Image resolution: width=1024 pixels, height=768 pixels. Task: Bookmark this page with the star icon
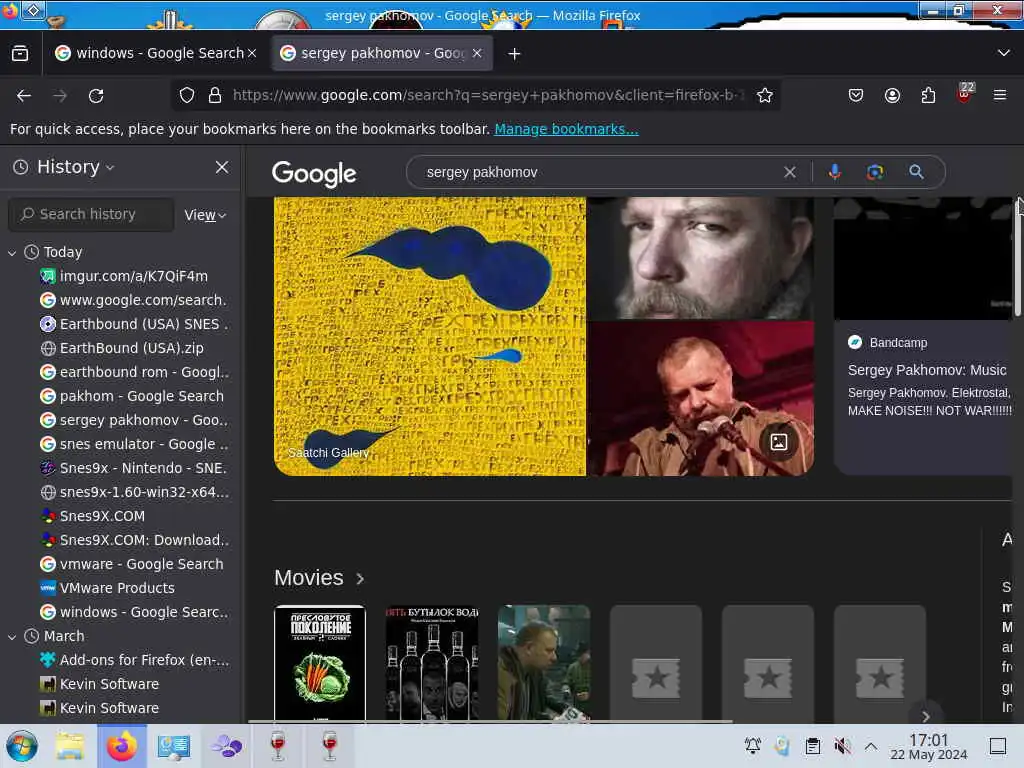(765, 95)
